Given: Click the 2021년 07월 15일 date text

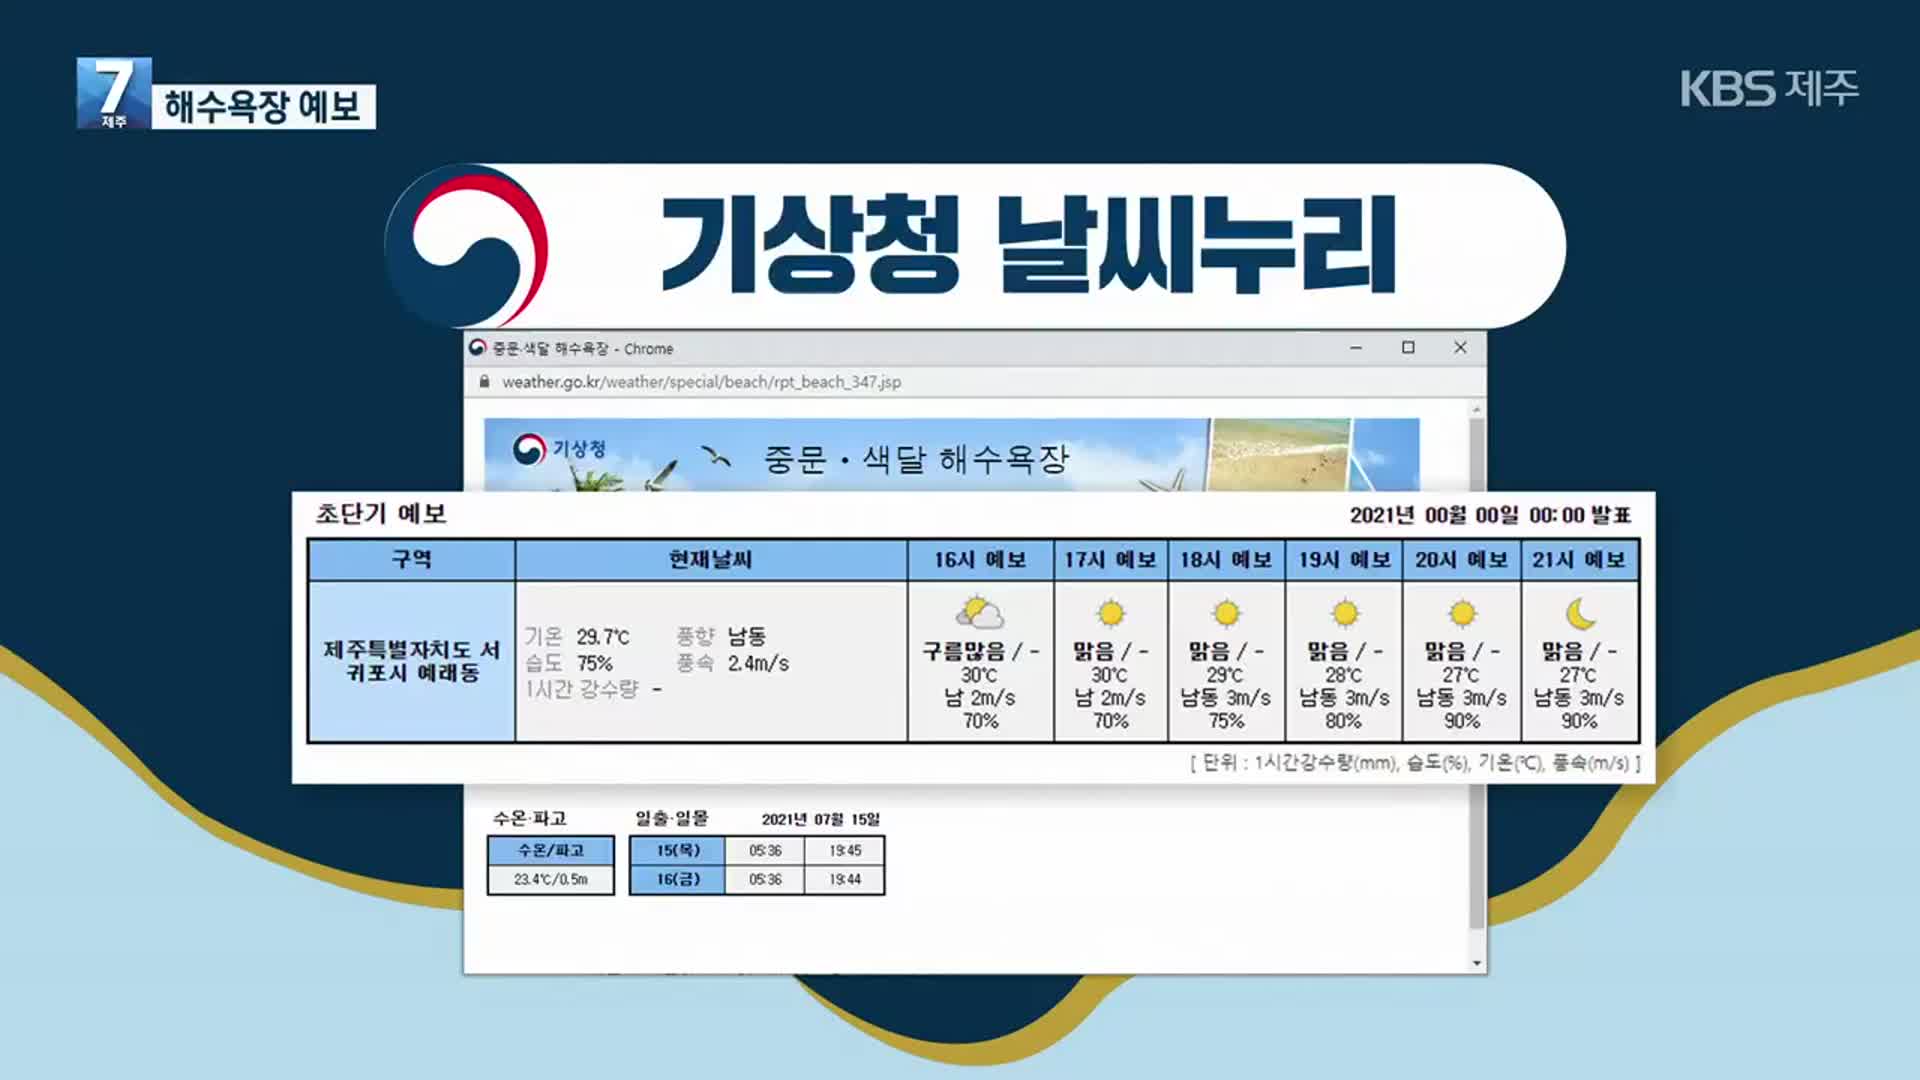Looking at the screenshot, I should [x=821, y=820].
